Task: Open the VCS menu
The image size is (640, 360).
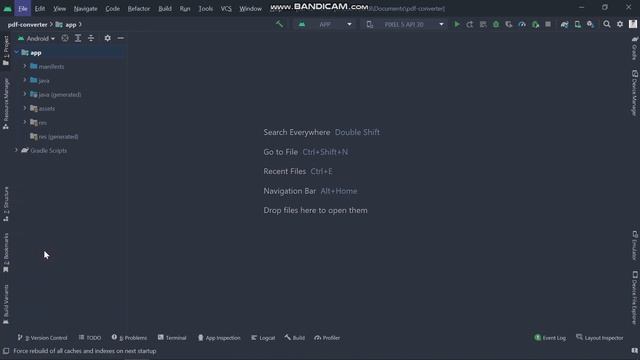Action: pyautogui.click(x=226, y=9)
